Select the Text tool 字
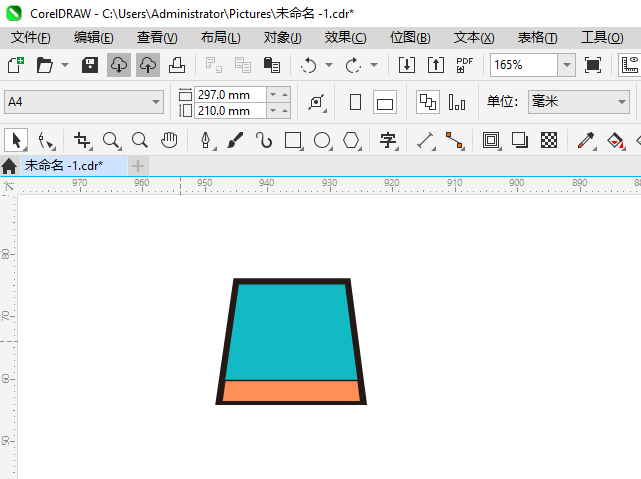 pyautogui.click(x=388, y=141)
